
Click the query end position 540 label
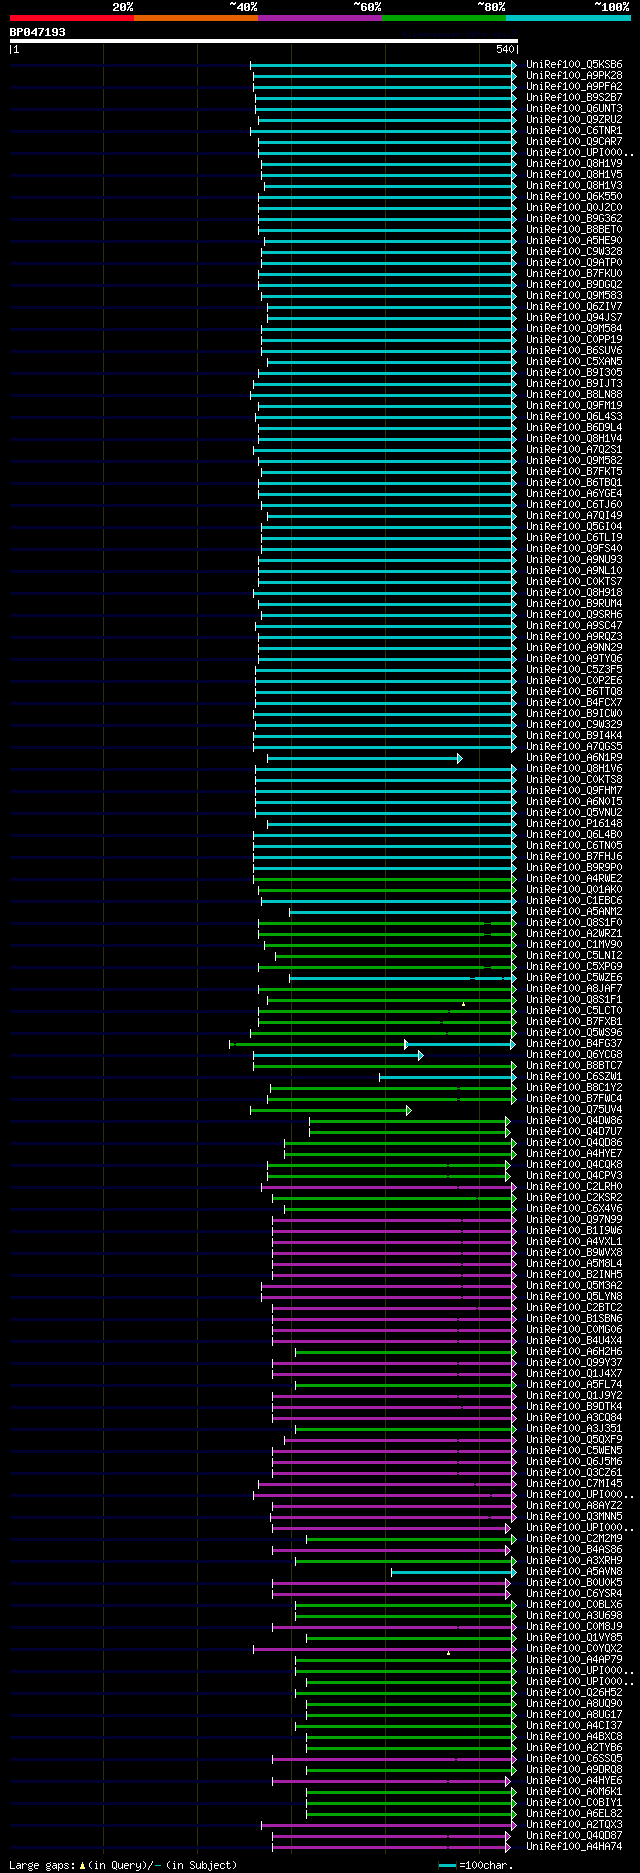click(504, 49)
